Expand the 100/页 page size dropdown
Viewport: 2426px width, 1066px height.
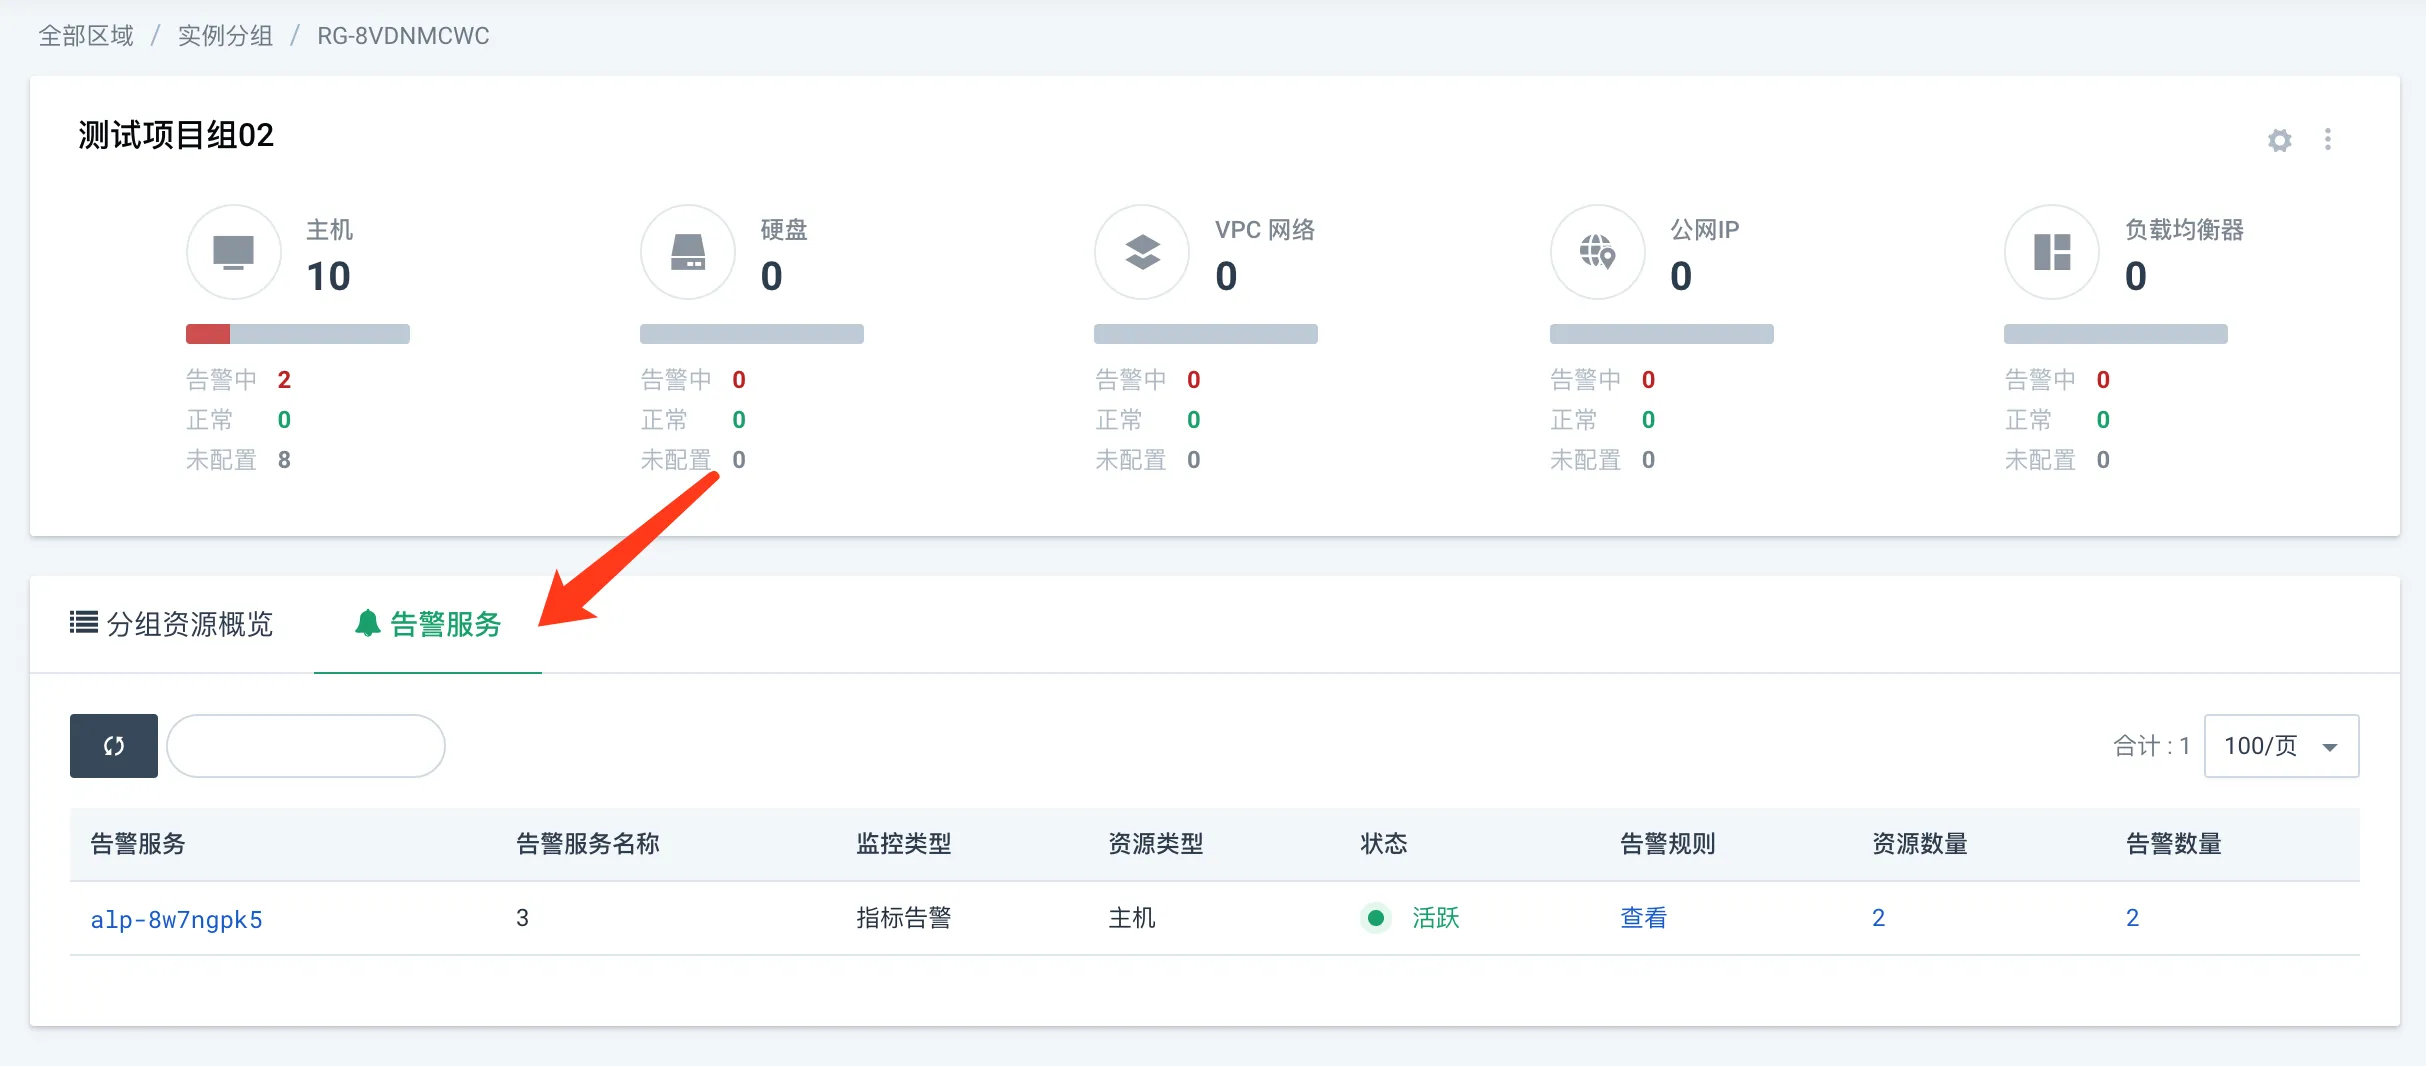pos(2280,746)
